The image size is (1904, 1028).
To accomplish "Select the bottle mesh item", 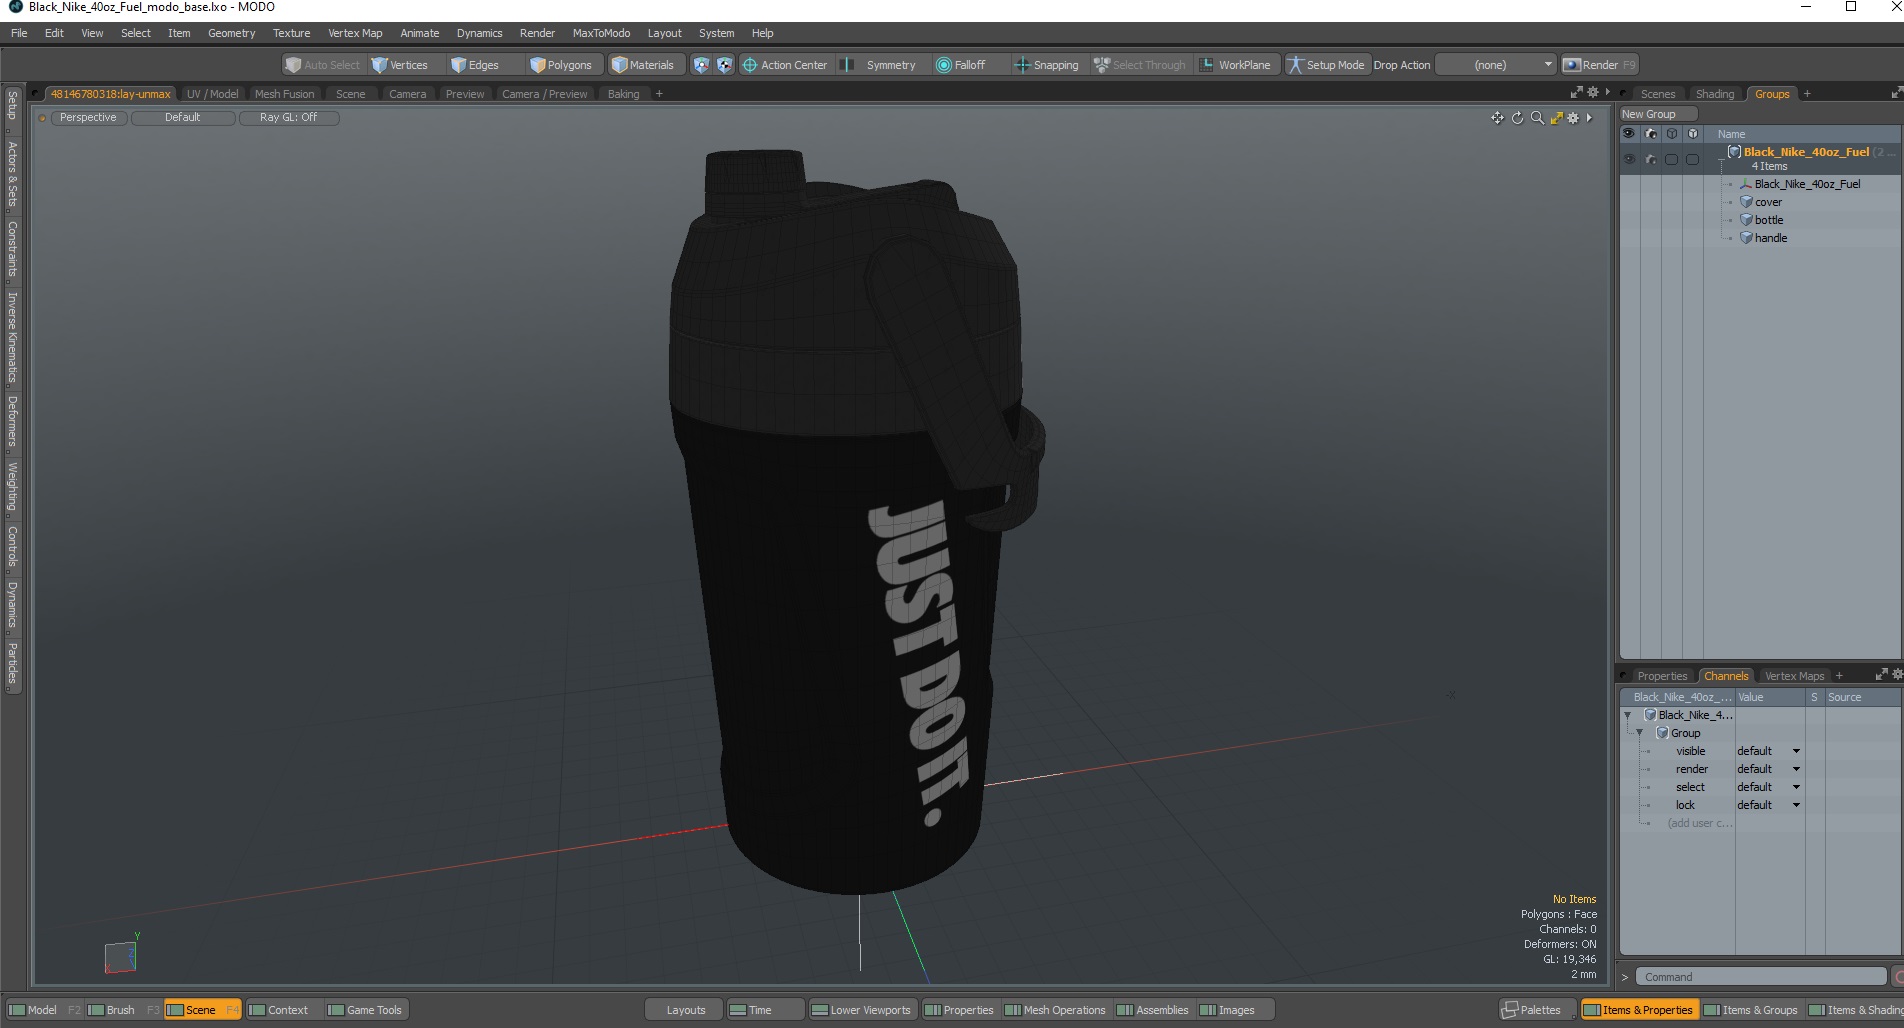I will (1768, 220).
